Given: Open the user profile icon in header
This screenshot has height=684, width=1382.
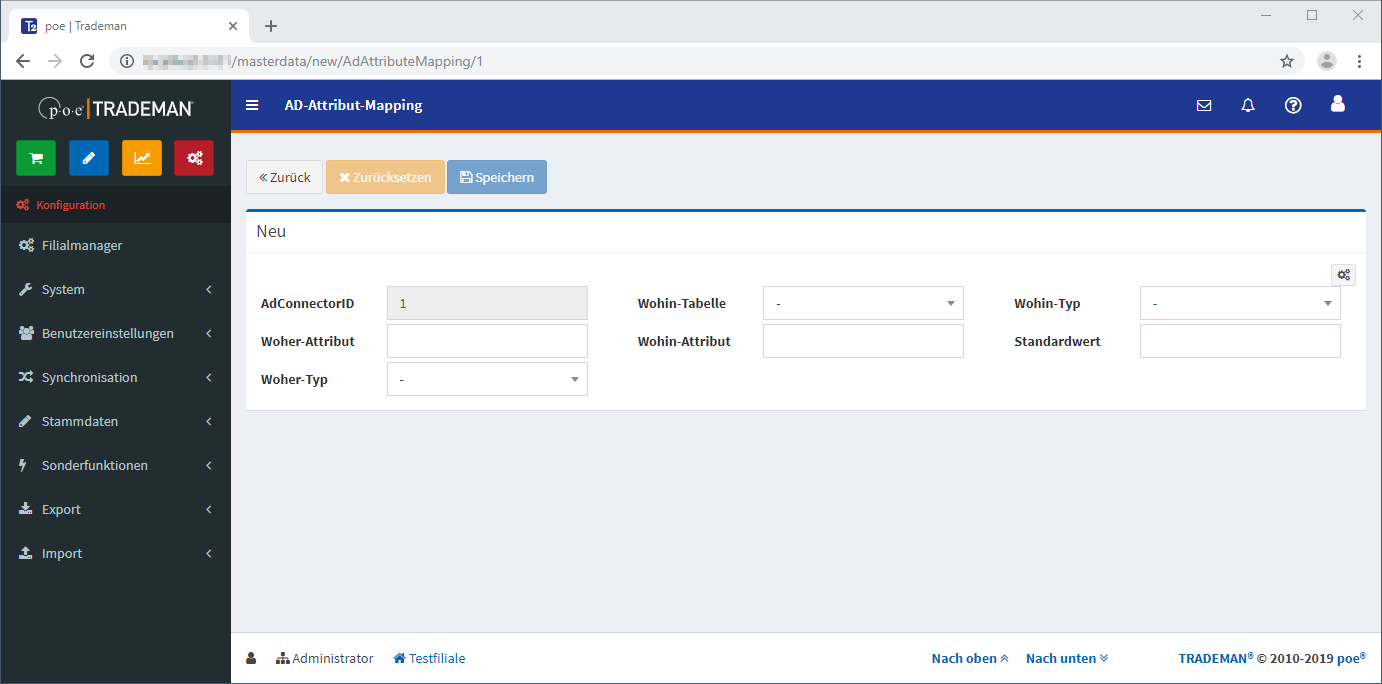Looking at the screenshot, I should pos(1338,104).
